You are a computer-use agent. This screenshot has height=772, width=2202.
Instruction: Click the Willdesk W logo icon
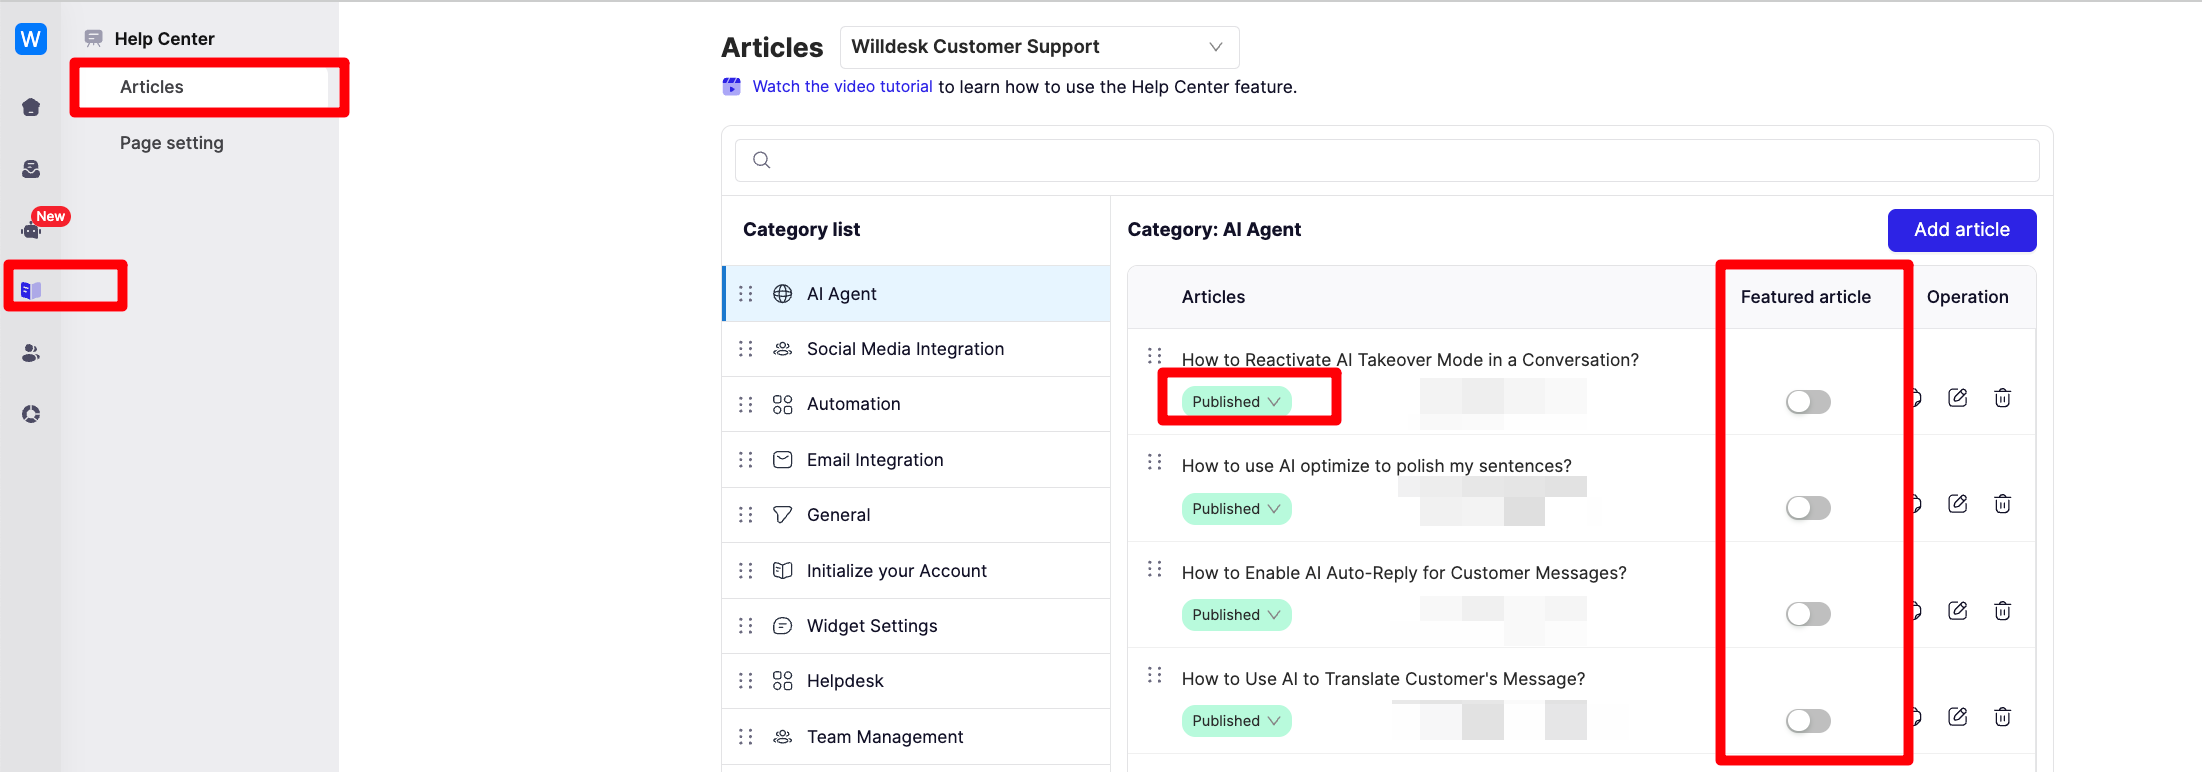pos(31,39)
